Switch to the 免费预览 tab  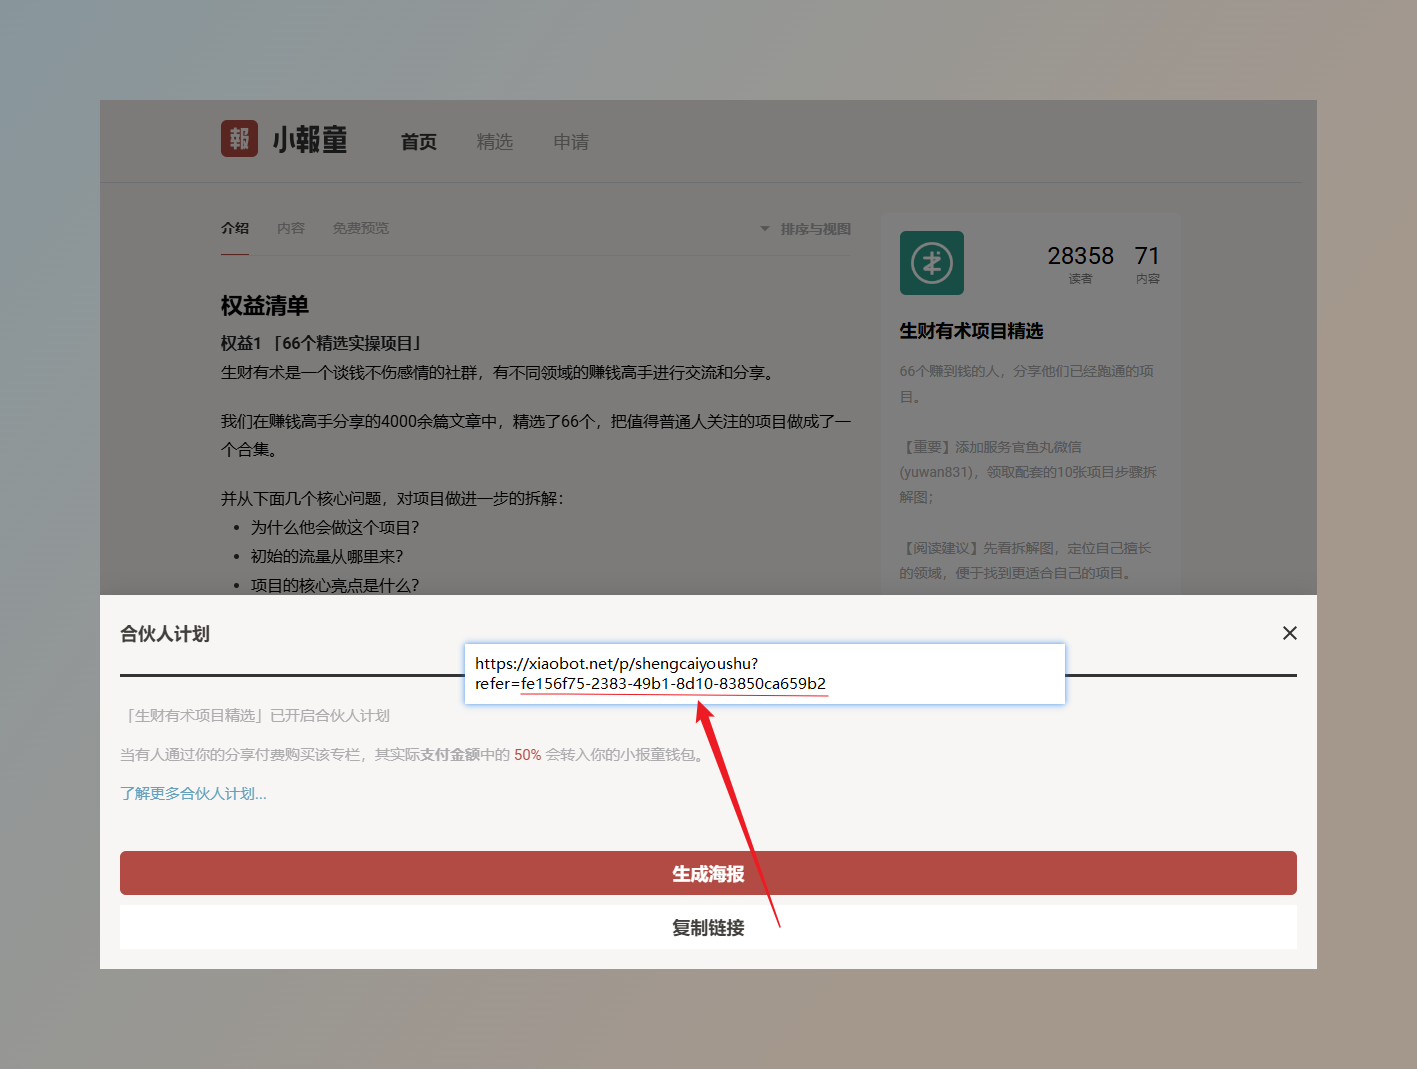(x=361, y=228)
